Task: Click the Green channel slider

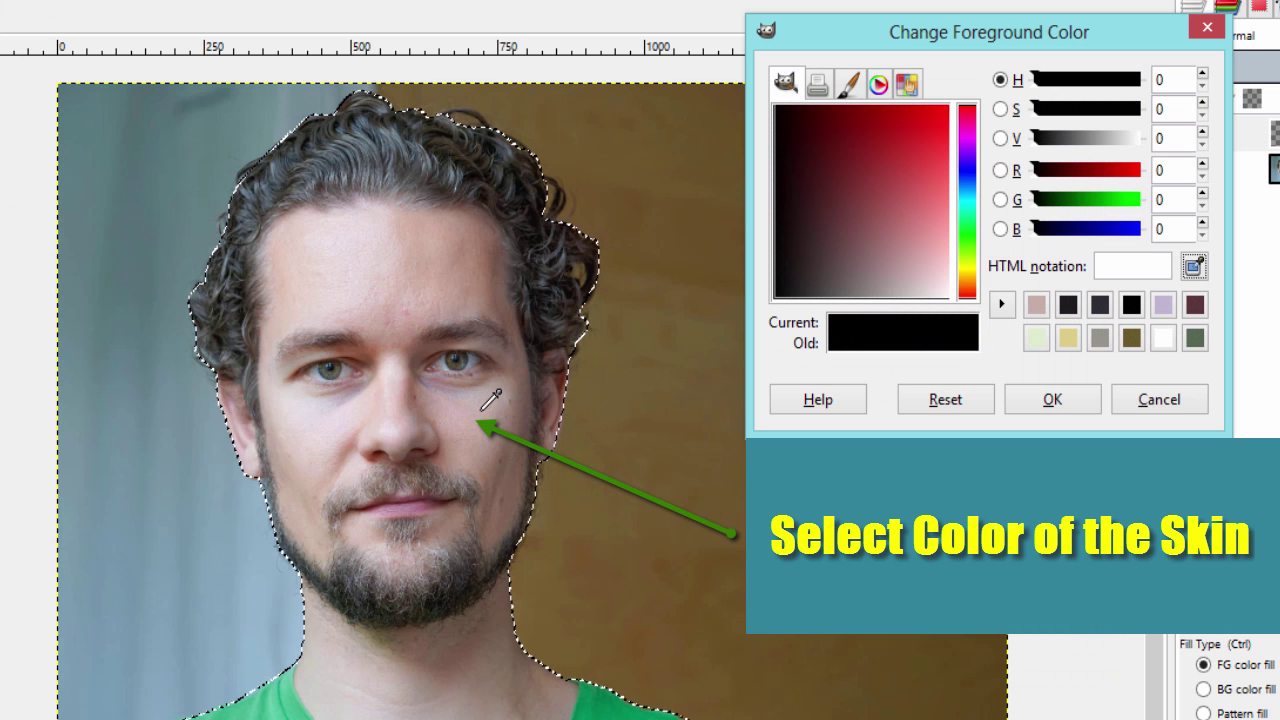Action: [x=1086, y=200]
